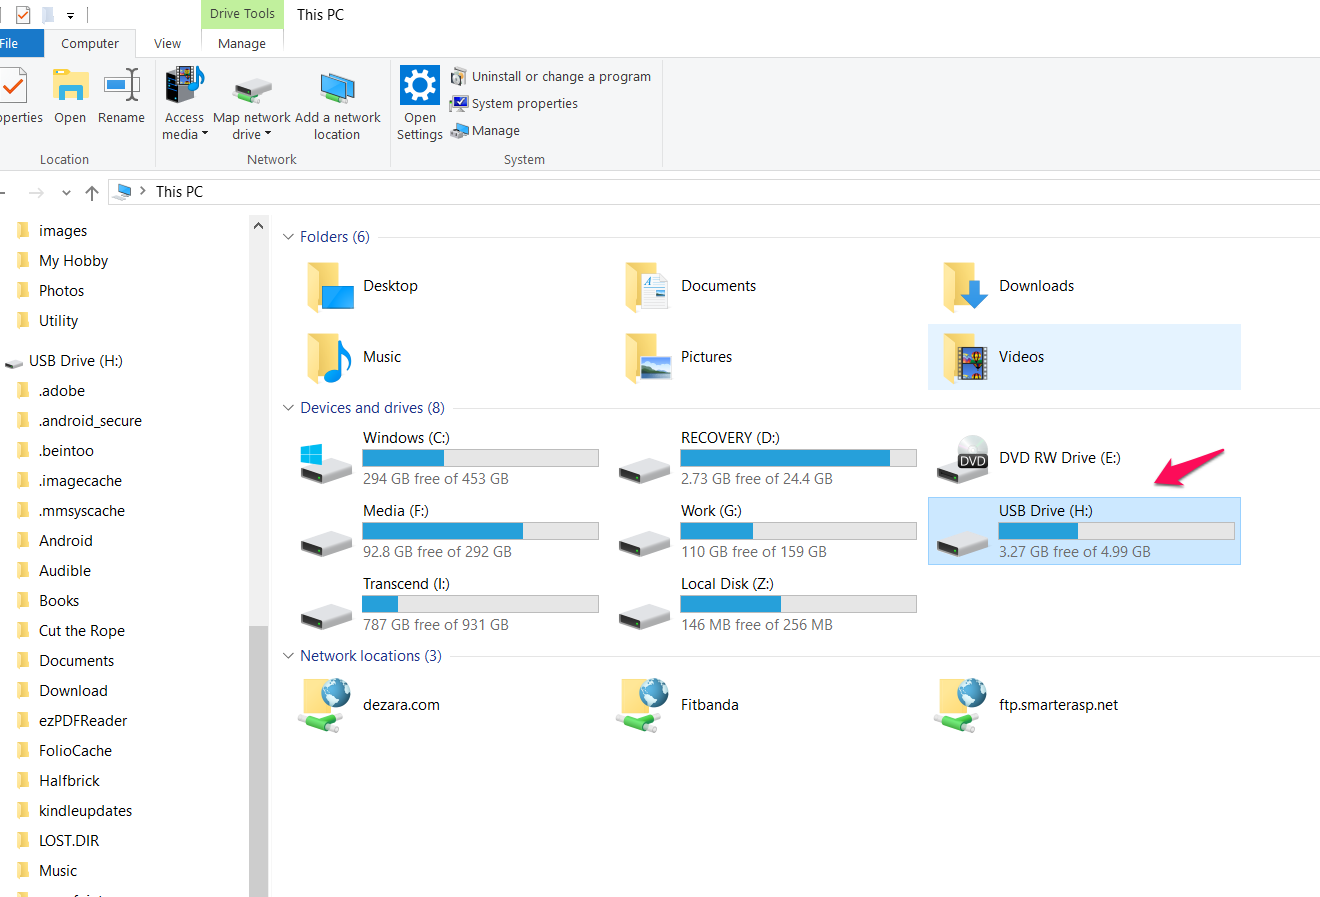Open the Access media dropdown arrow
The width and height of the screenshot is (1320, 897).
tap(205, 134)
